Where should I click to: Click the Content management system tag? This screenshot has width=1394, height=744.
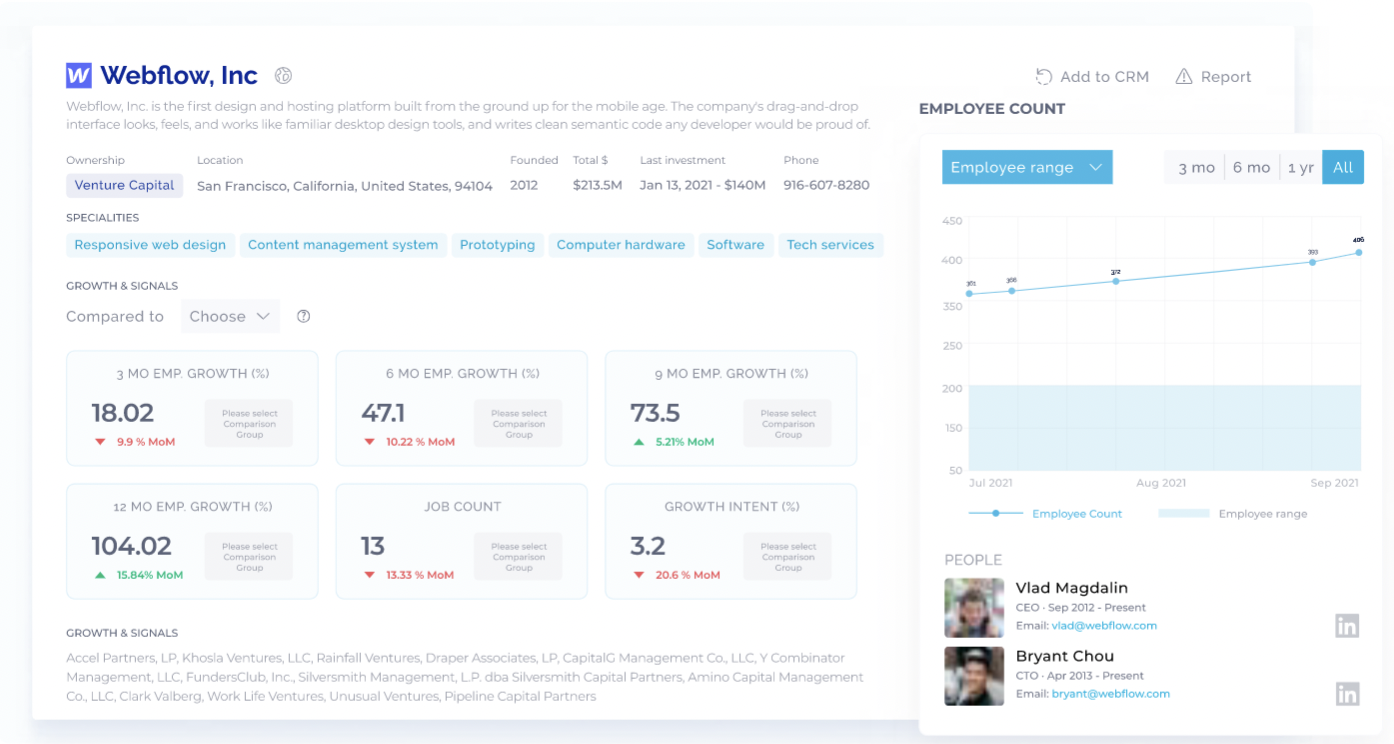tap(343, 245)
